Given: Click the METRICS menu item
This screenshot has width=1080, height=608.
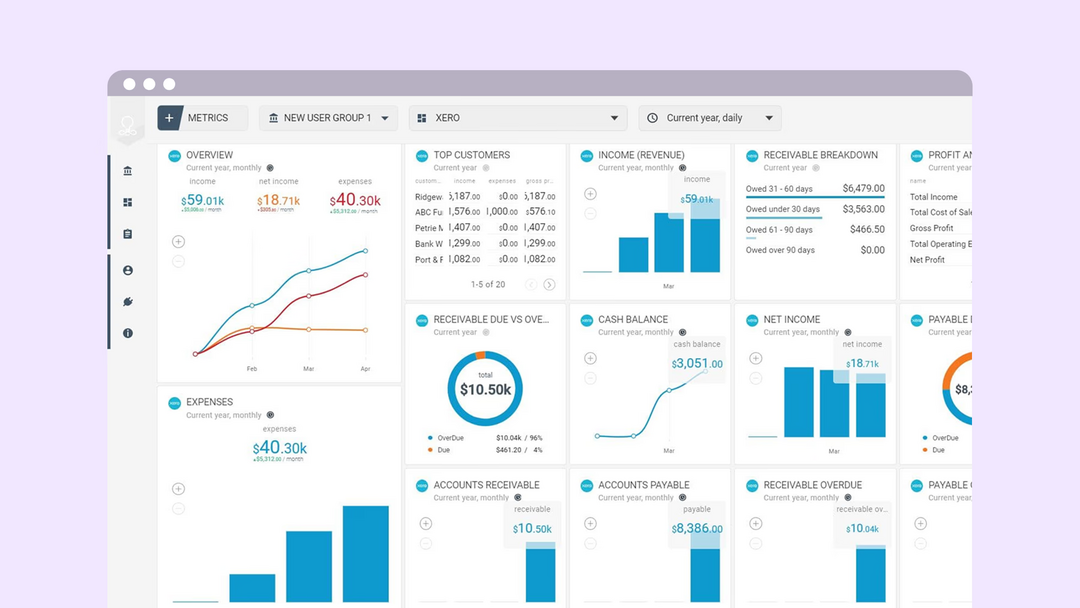Looking at the screenshot, I should [208, 118].
